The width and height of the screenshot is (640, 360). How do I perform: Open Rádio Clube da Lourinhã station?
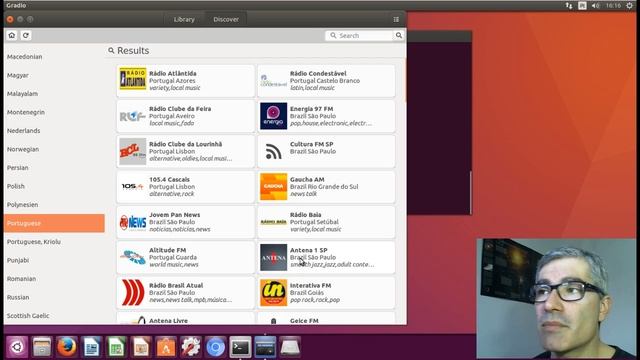point(185,151)
